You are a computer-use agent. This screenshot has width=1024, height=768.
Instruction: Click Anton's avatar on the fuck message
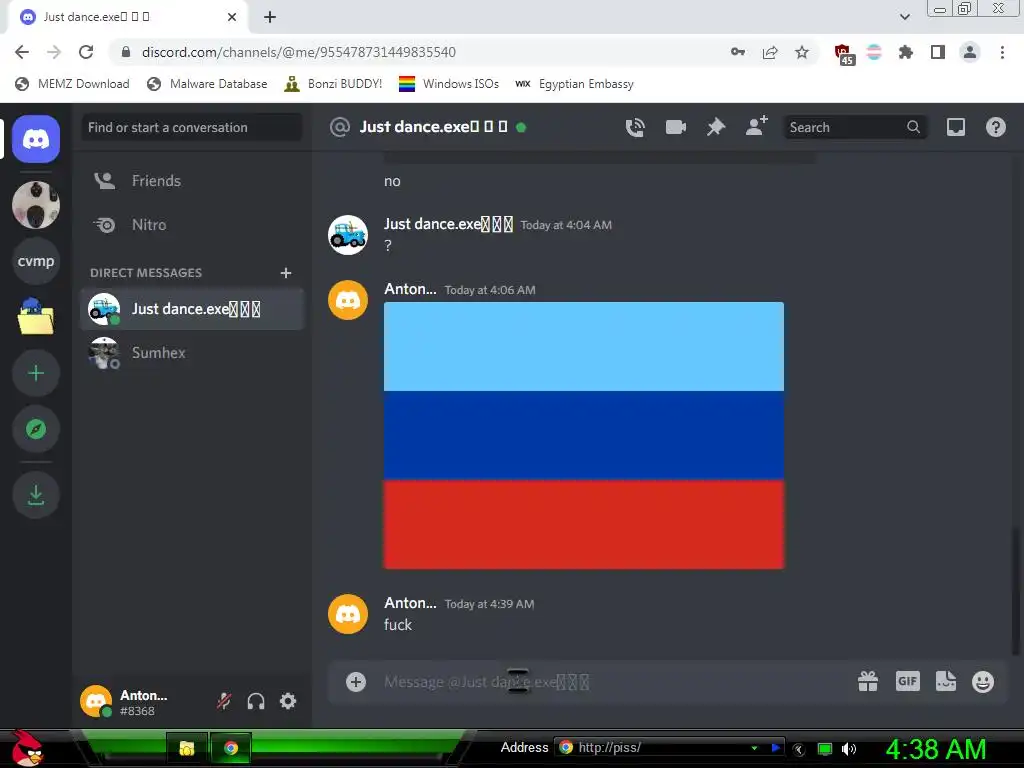pyautogui.click(x=347, y=614)
